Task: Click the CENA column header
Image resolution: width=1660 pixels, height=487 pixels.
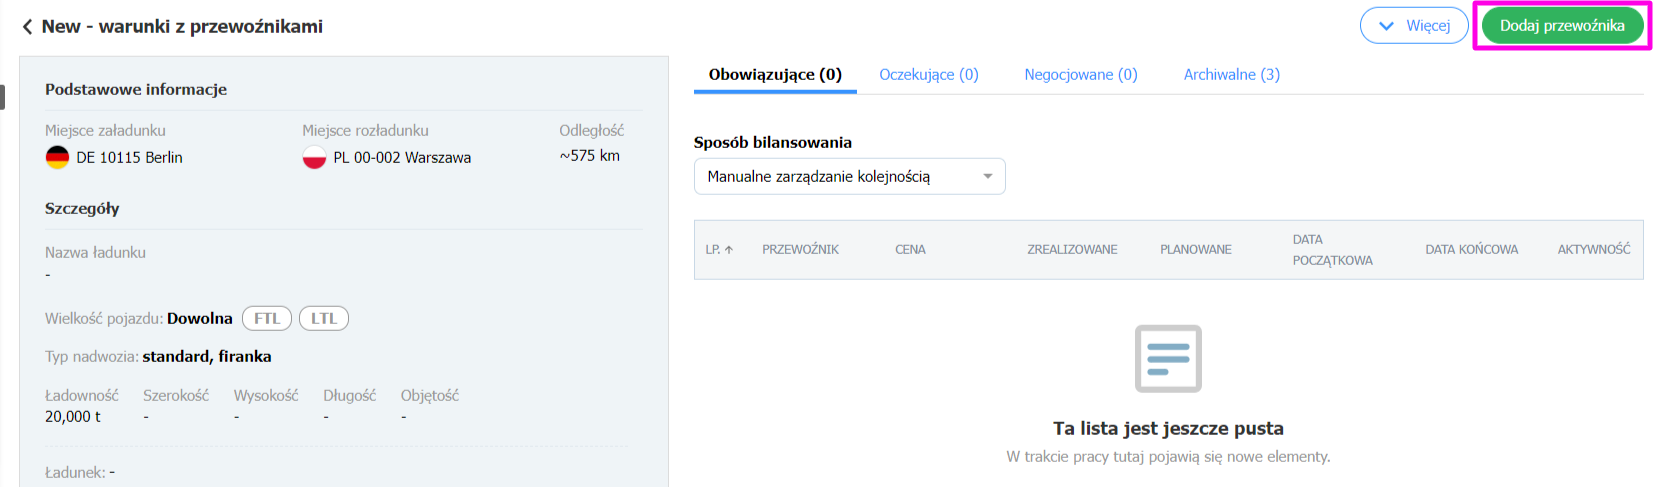Action: 910,250
